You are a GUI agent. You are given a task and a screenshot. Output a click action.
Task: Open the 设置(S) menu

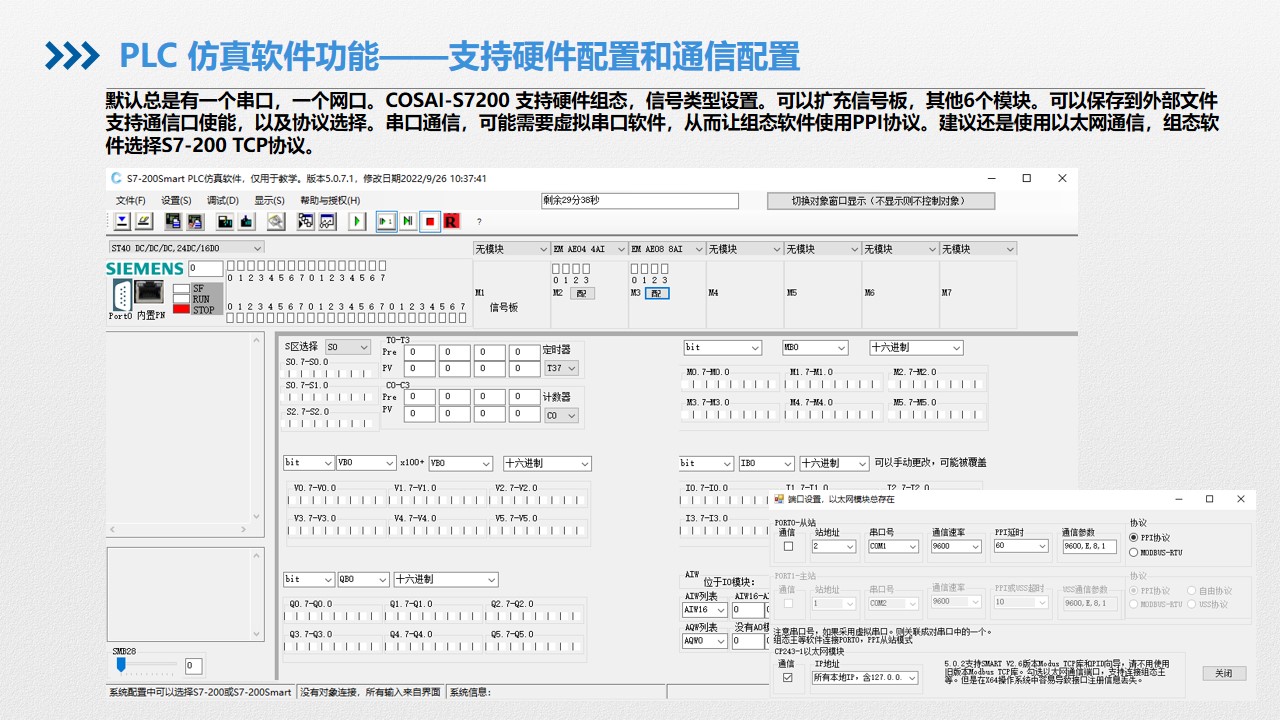176,200
